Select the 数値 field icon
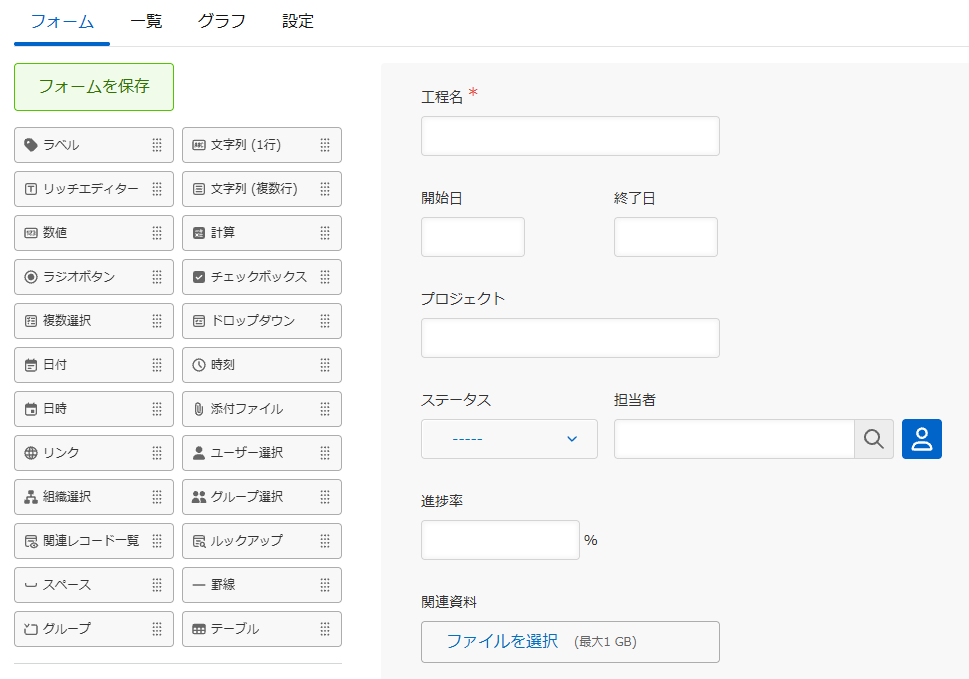The image size is (969, 679). 30,233
